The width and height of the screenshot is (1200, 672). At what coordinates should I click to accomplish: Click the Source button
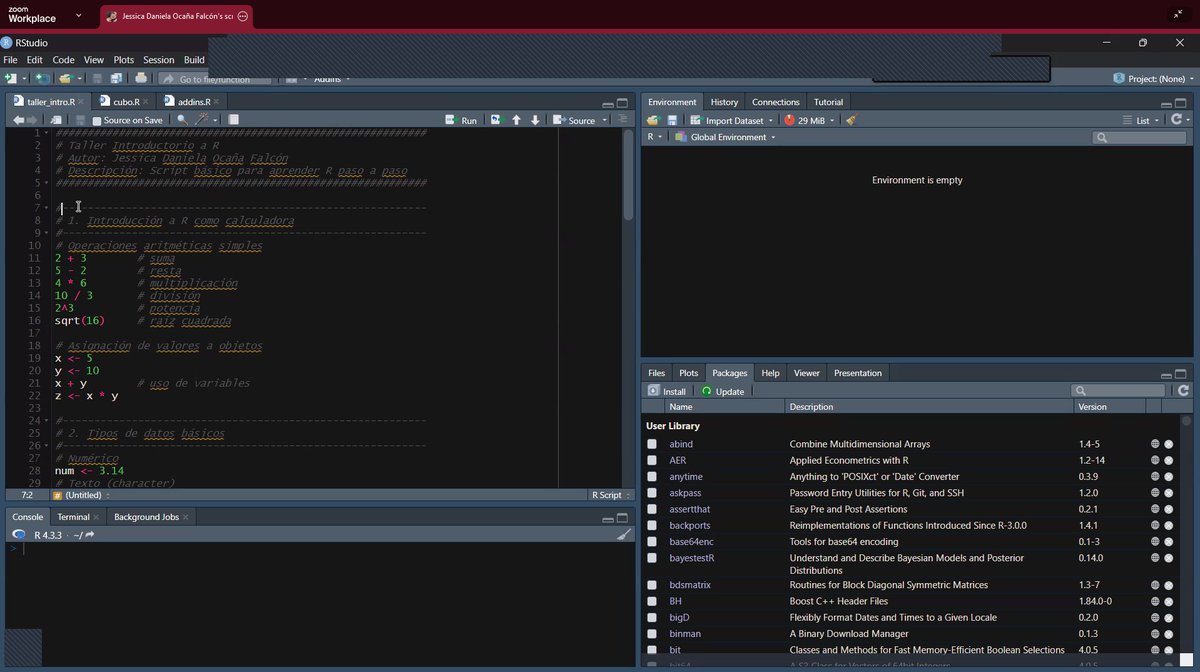(575, 120)
